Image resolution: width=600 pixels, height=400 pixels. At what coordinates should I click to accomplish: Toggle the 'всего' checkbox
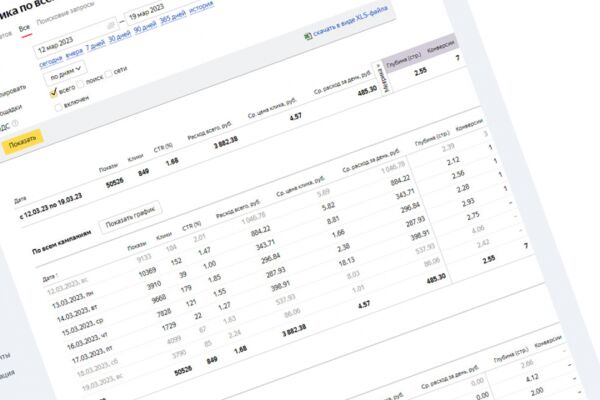pyautogui.click(x=54, y=92)
